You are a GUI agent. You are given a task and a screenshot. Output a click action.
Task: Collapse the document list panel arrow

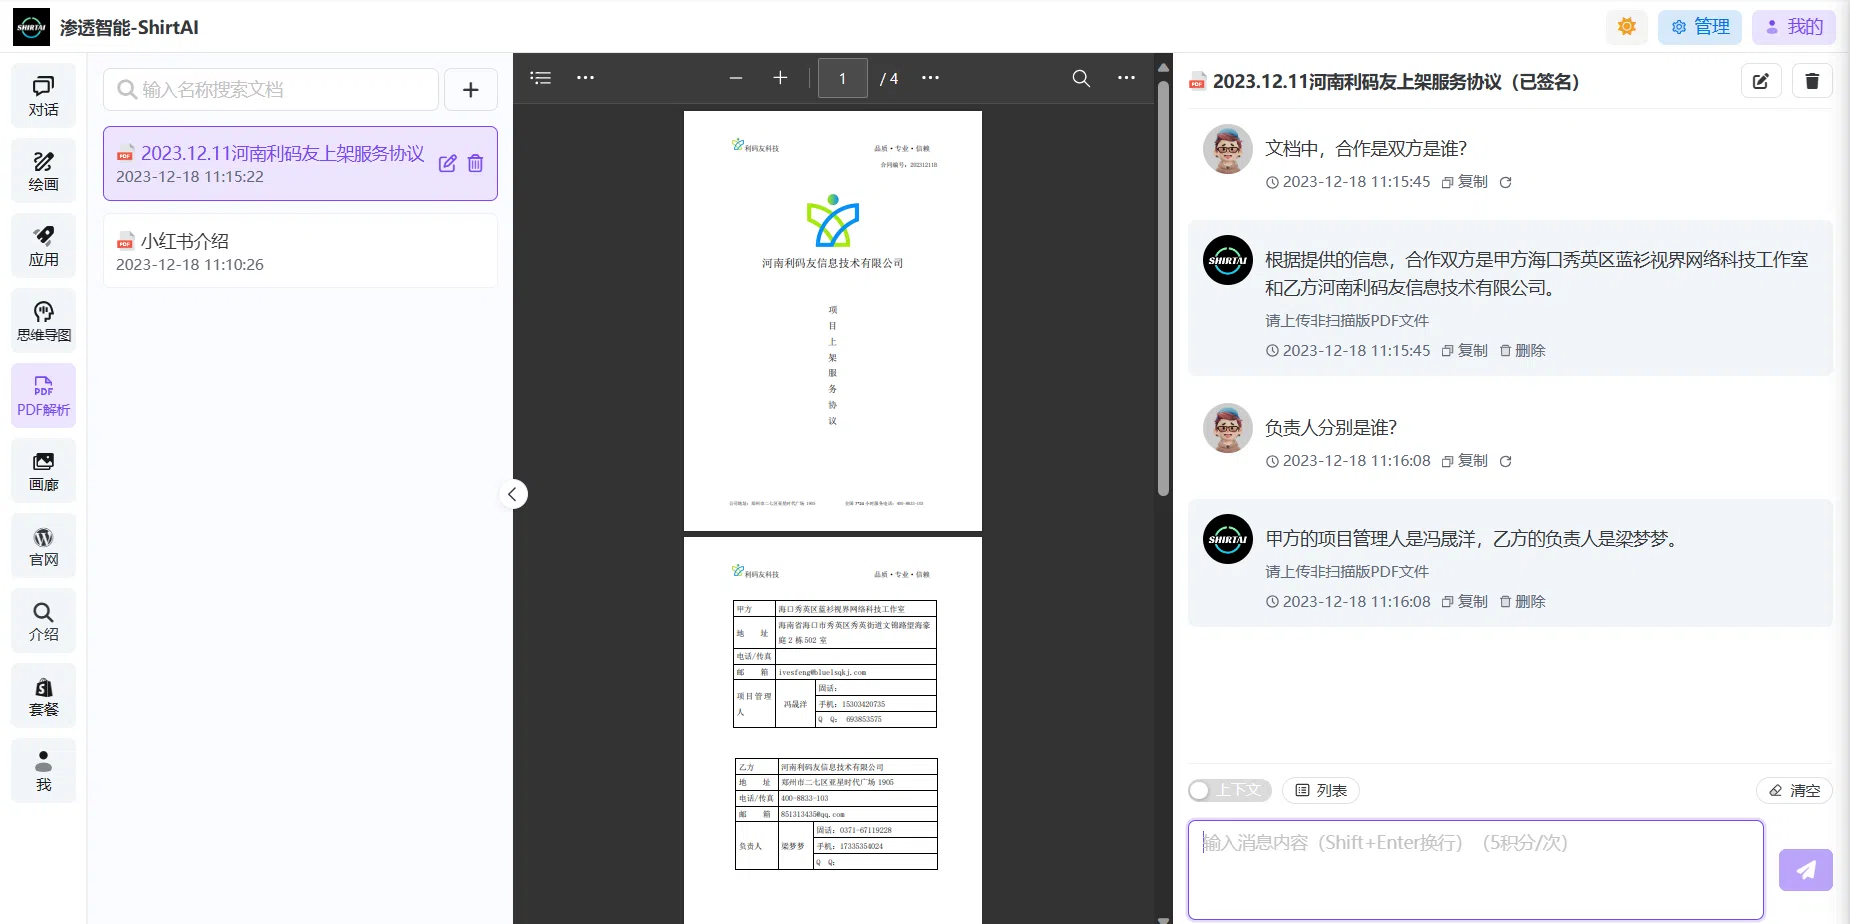(x=513, y=494)
